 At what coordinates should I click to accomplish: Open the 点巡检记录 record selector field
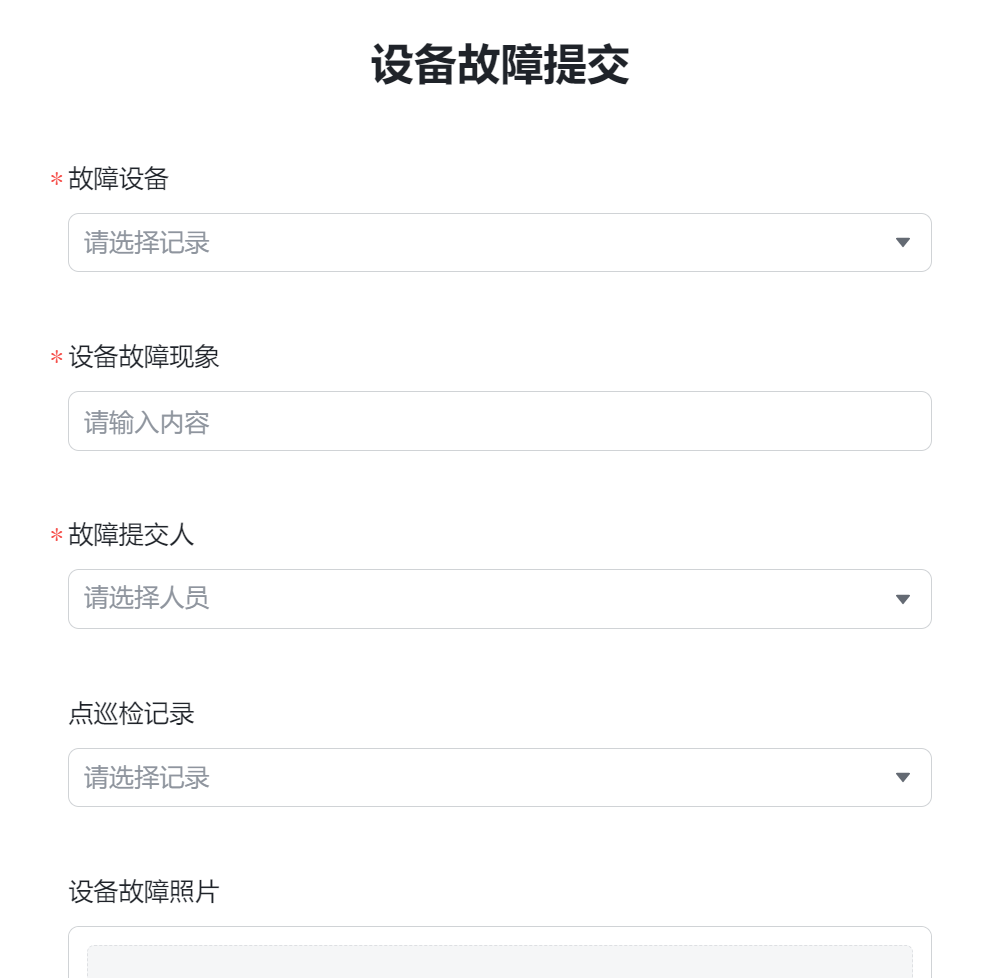tap(500, 777)
